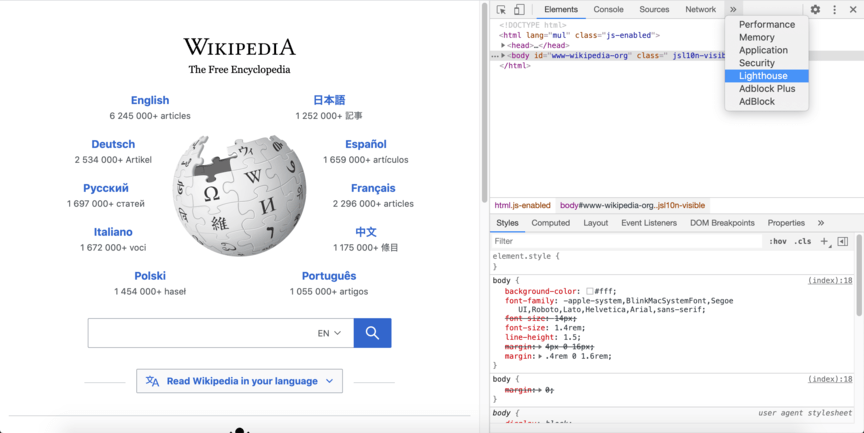Open the Italiano Wikipedia link
Viewport: 864px width, 433px height.
pos(113,232)
